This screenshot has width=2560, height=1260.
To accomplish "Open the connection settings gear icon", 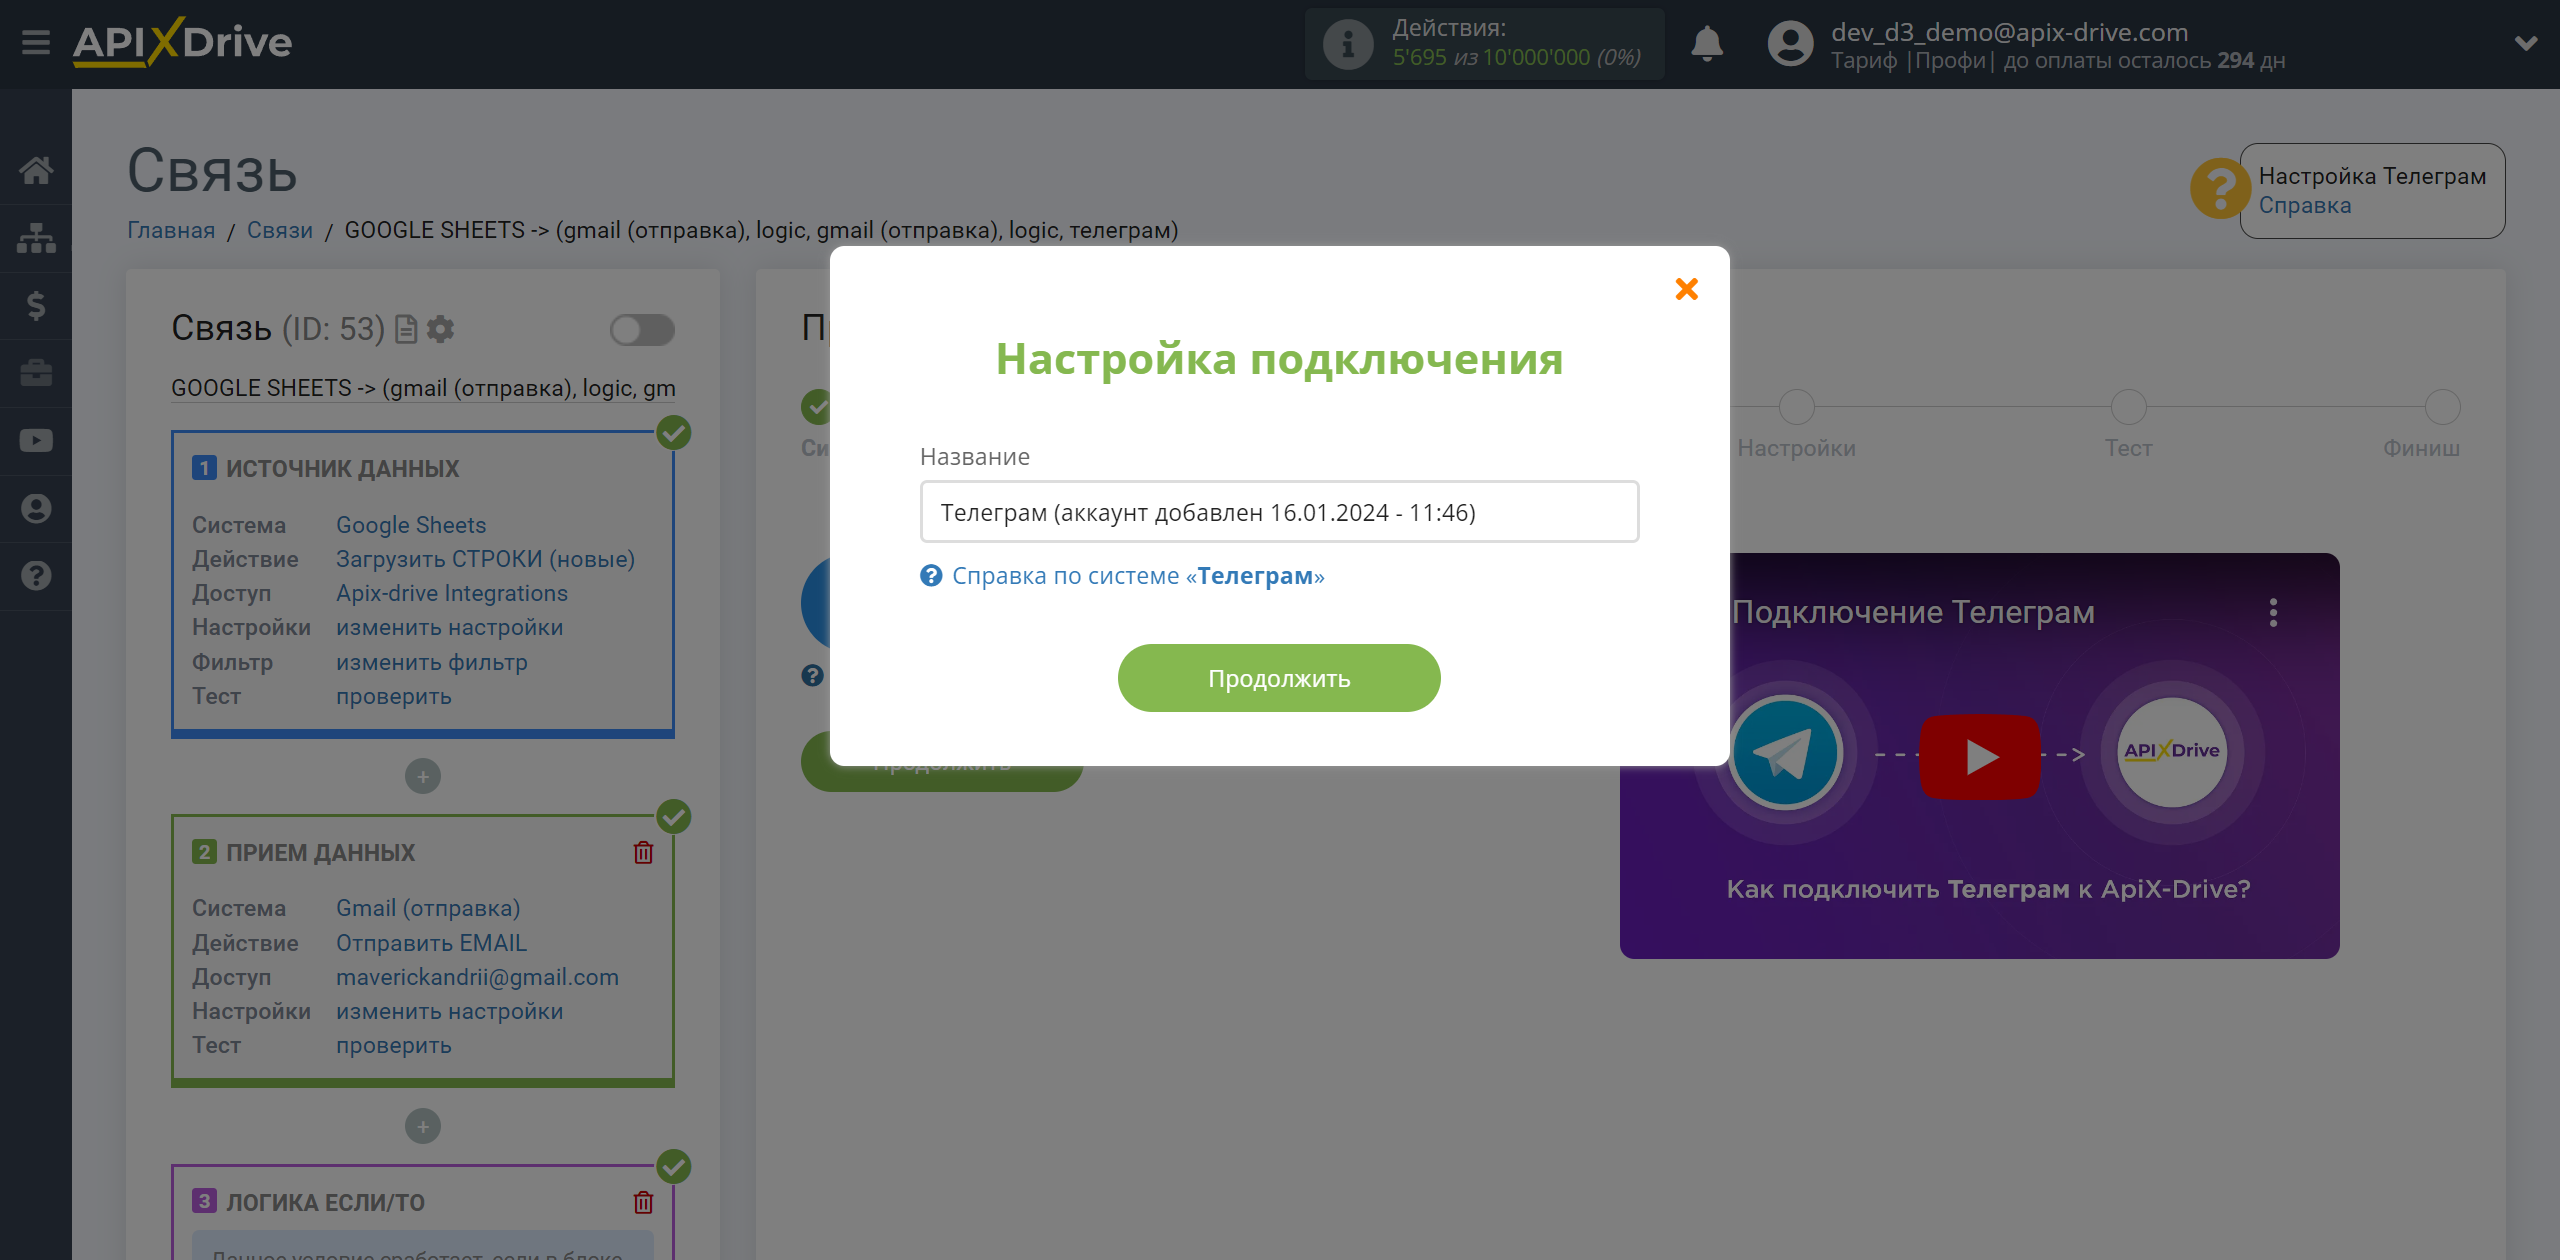I will 440,329.
